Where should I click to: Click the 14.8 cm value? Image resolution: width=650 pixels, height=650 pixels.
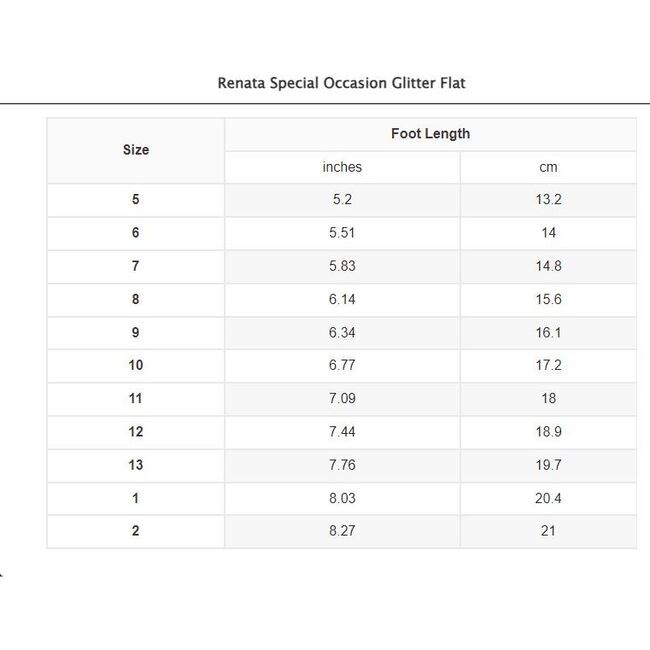click(x=548, y=266)
